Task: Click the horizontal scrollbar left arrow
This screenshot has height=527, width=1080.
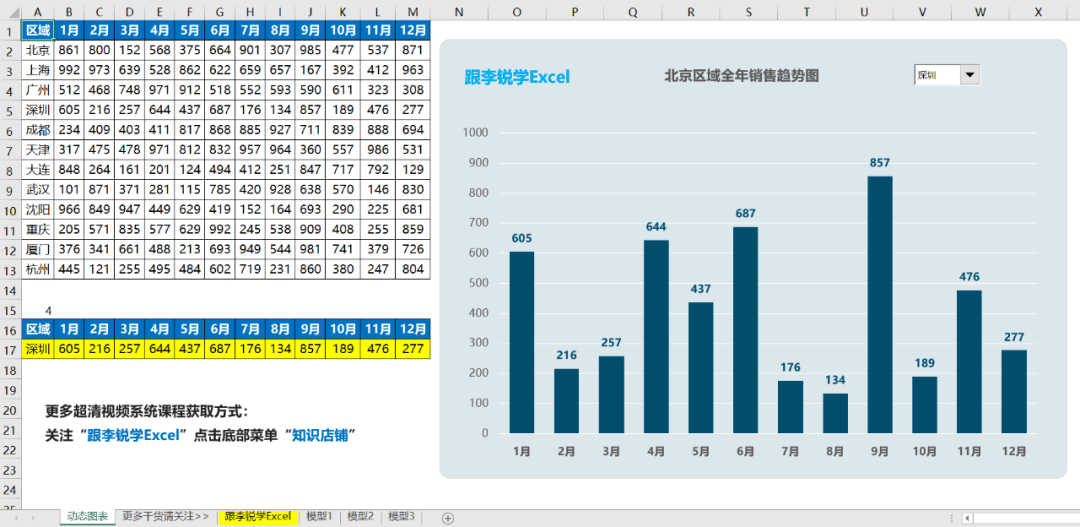Action: pyautogui.click(x=968, y=518)
